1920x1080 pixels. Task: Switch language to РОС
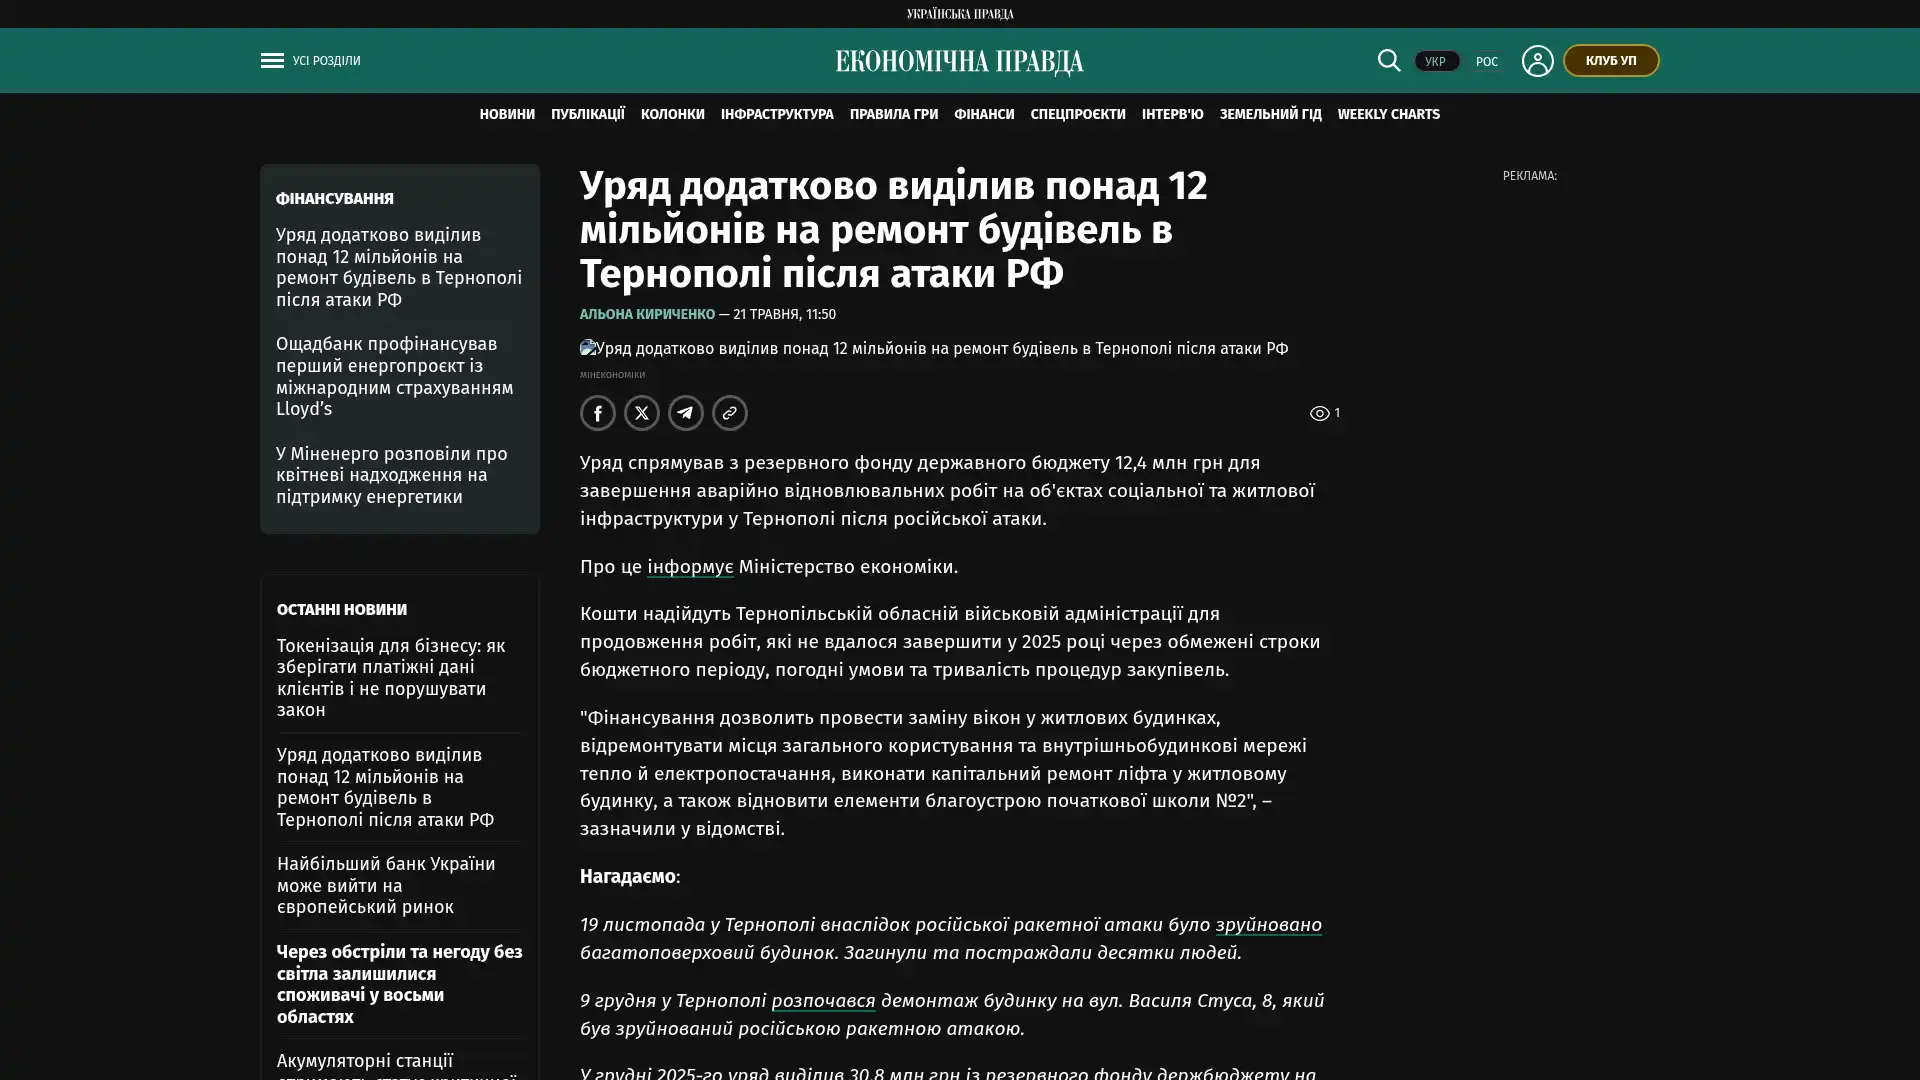click(1486, 62)
